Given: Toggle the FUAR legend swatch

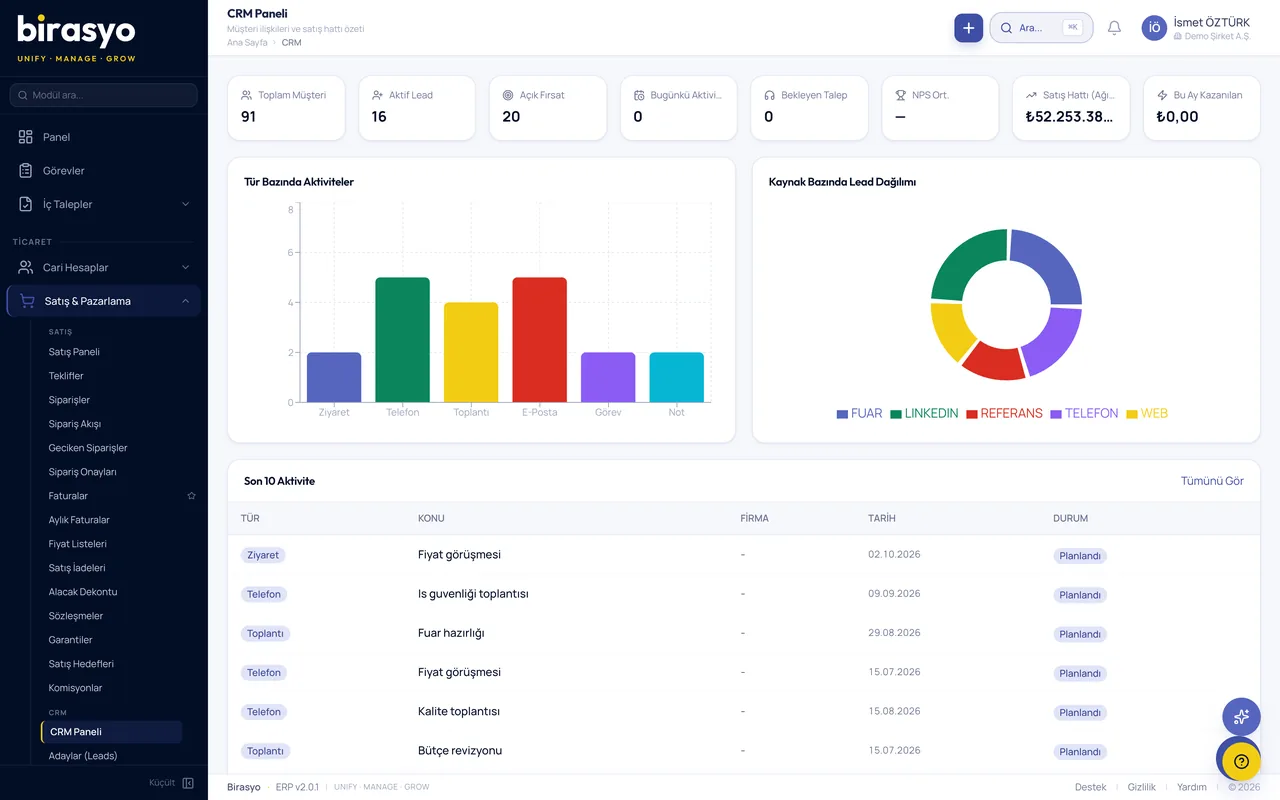Looking at the screenshot, I should (x=842, y=414).
